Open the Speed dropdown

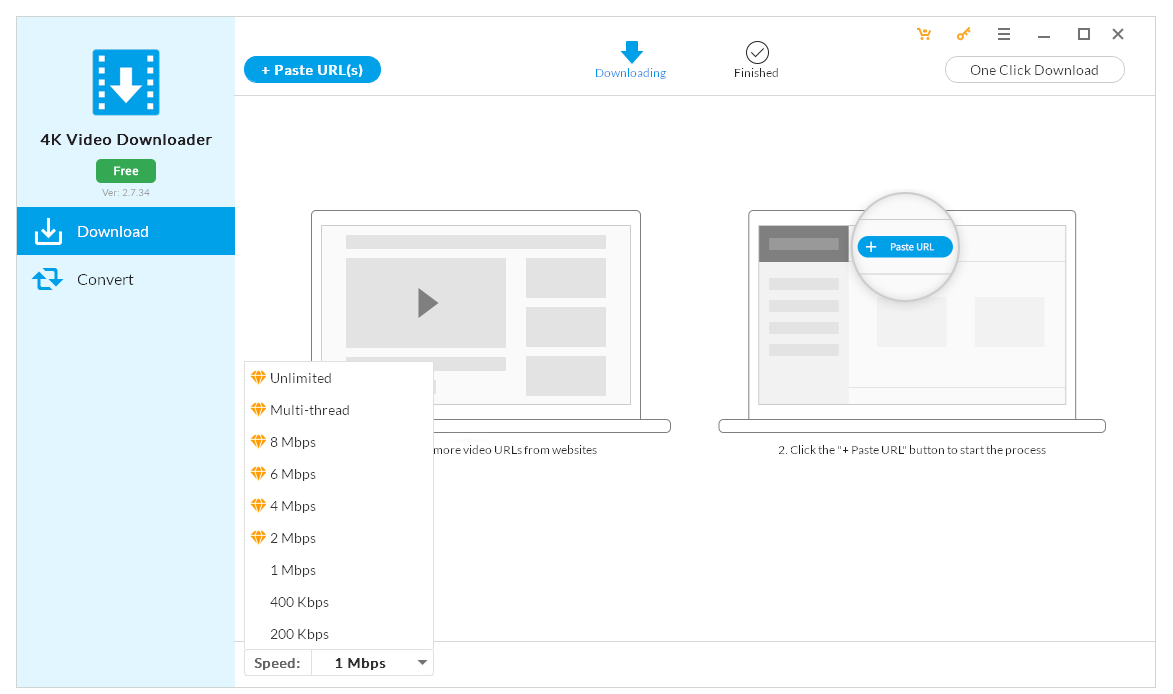coord(371,662)
